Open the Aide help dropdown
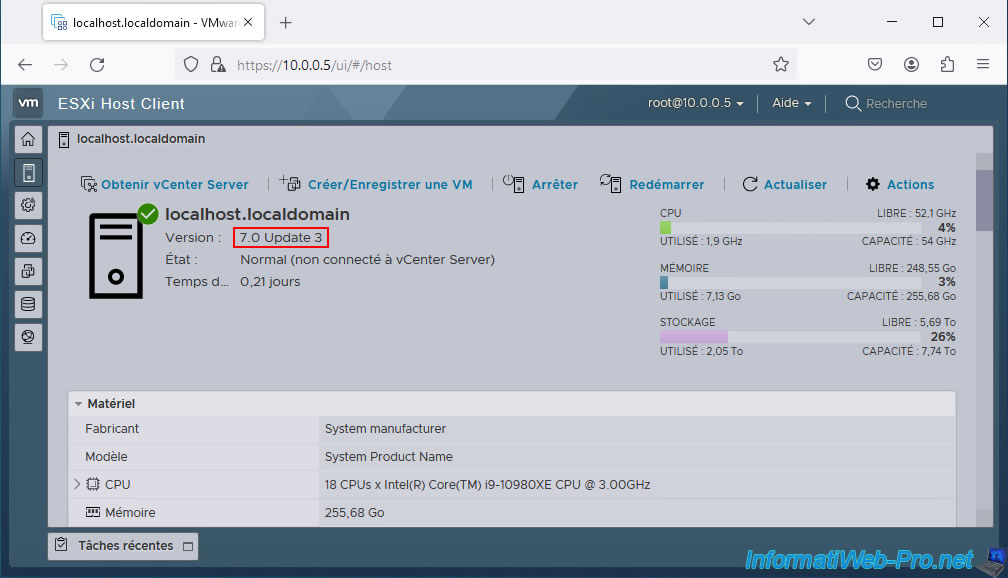The width and height of the screenshot is (1008, 578). coord(791,103)
